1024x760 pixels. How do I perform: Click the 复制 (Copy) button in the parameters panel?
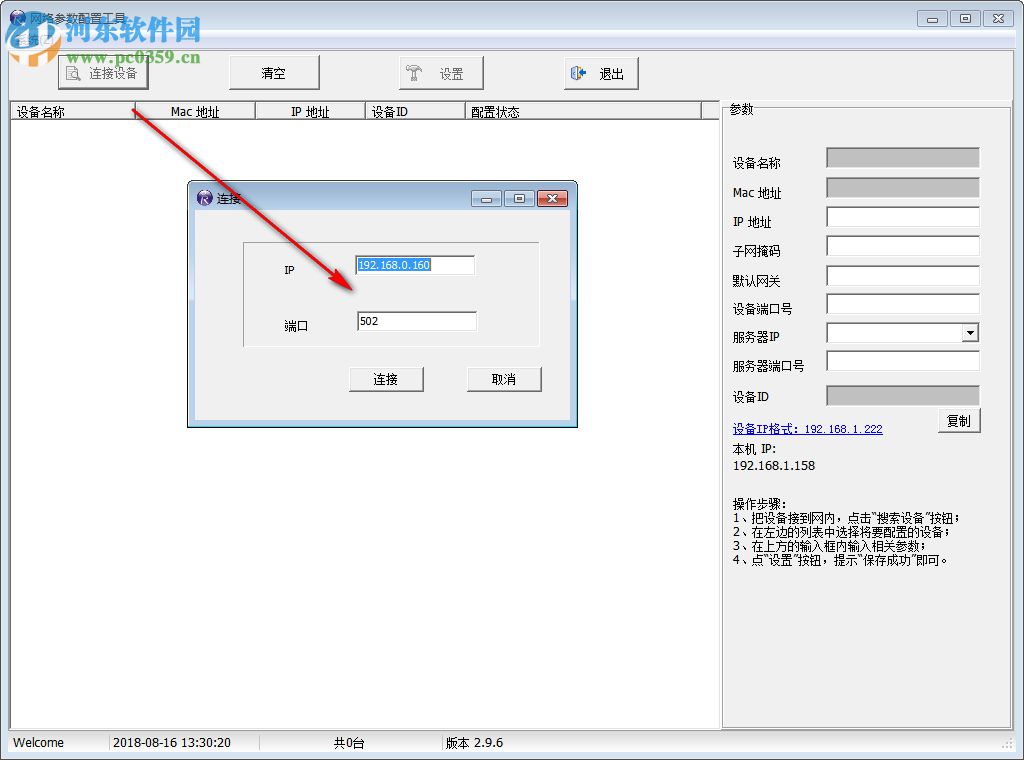point(958,421)
